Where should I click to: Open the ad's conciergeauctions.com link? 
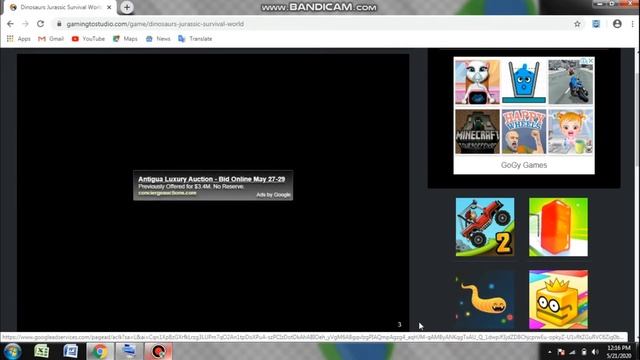pyautogui.click(x=167, y=193)
